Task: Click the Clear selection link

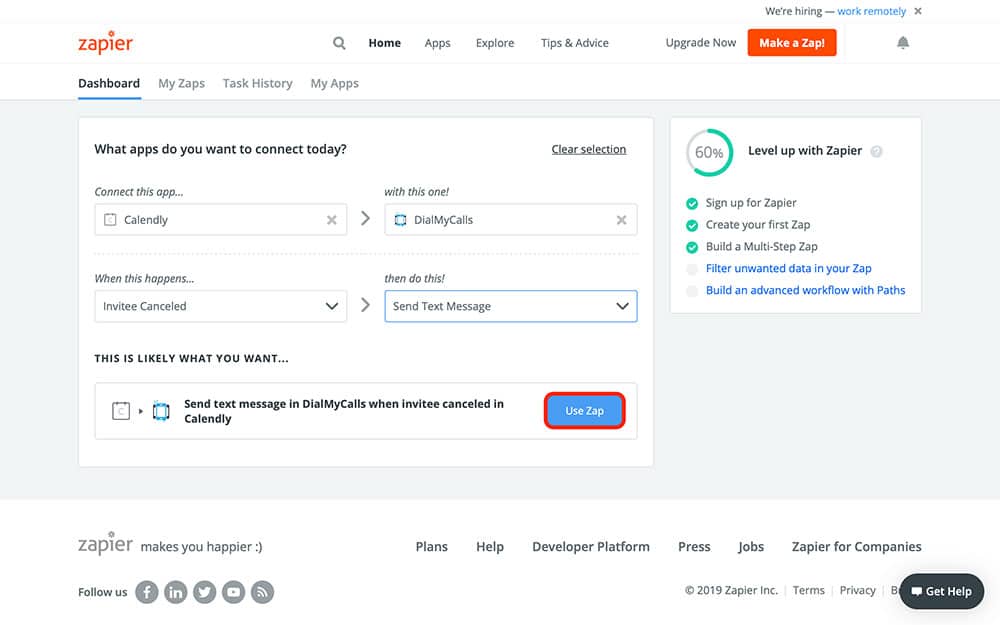Action: [x=588, y=149]
